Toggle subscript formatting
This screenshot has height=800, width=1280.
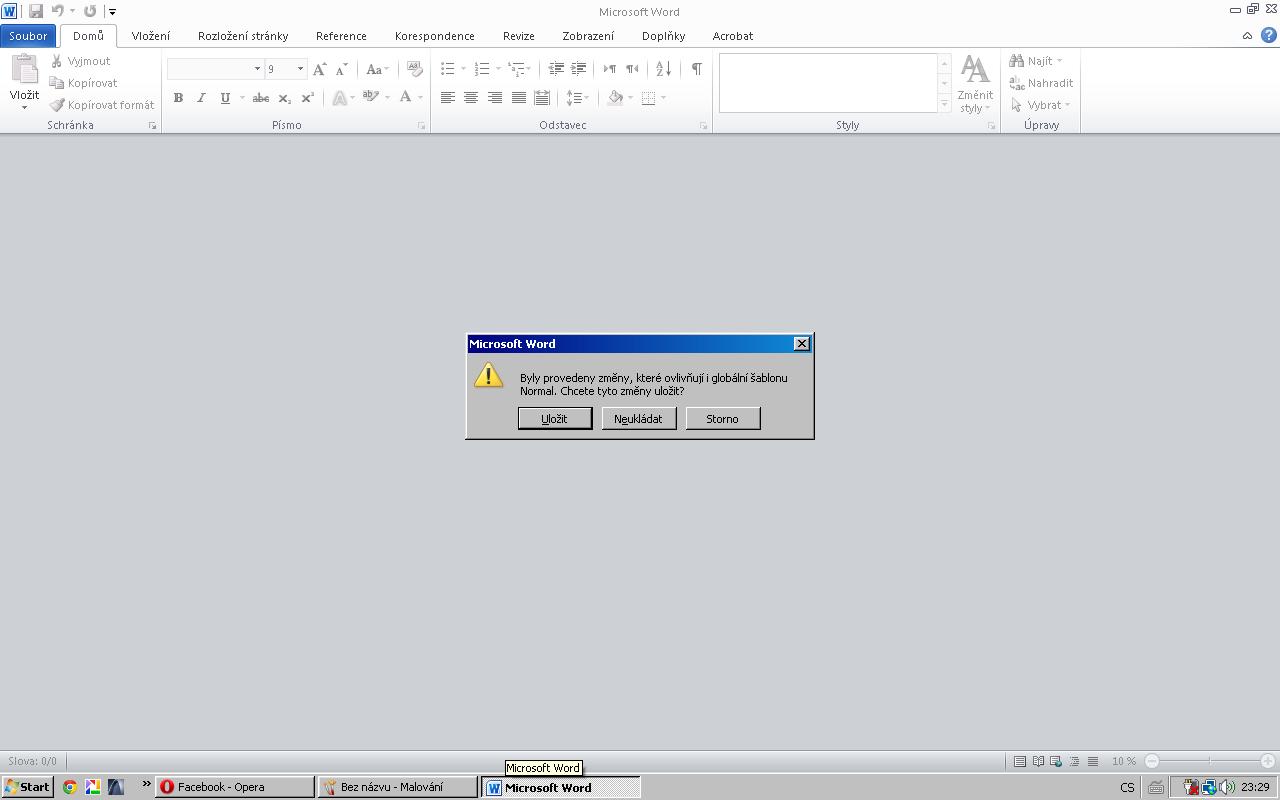pos(284,98)
